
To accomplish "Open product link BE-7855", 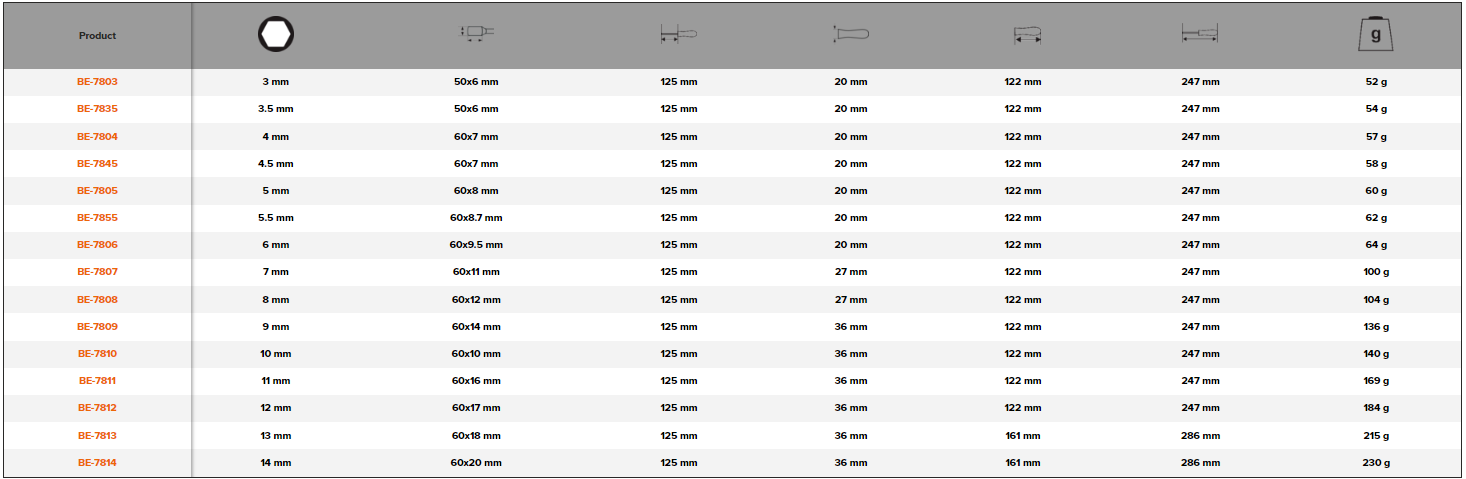I will tap(97, 218).
